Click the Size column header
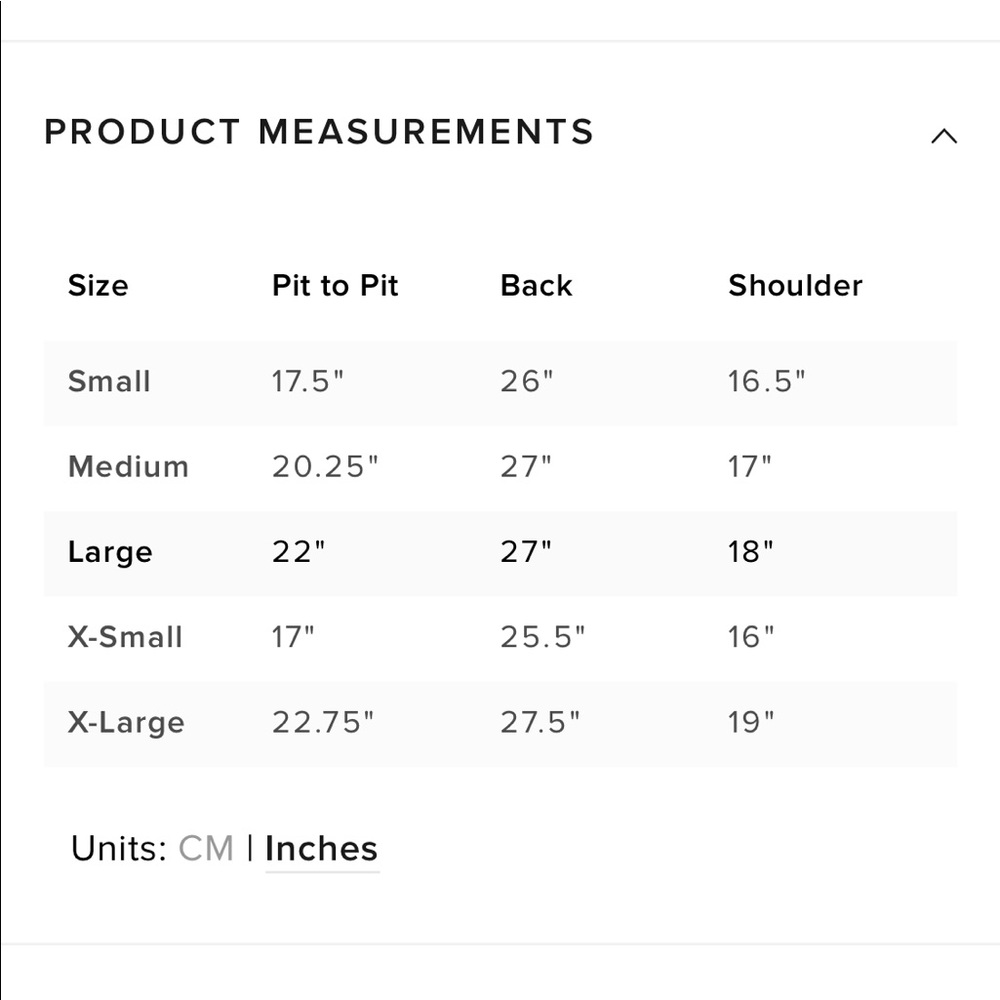 point(98,286)
